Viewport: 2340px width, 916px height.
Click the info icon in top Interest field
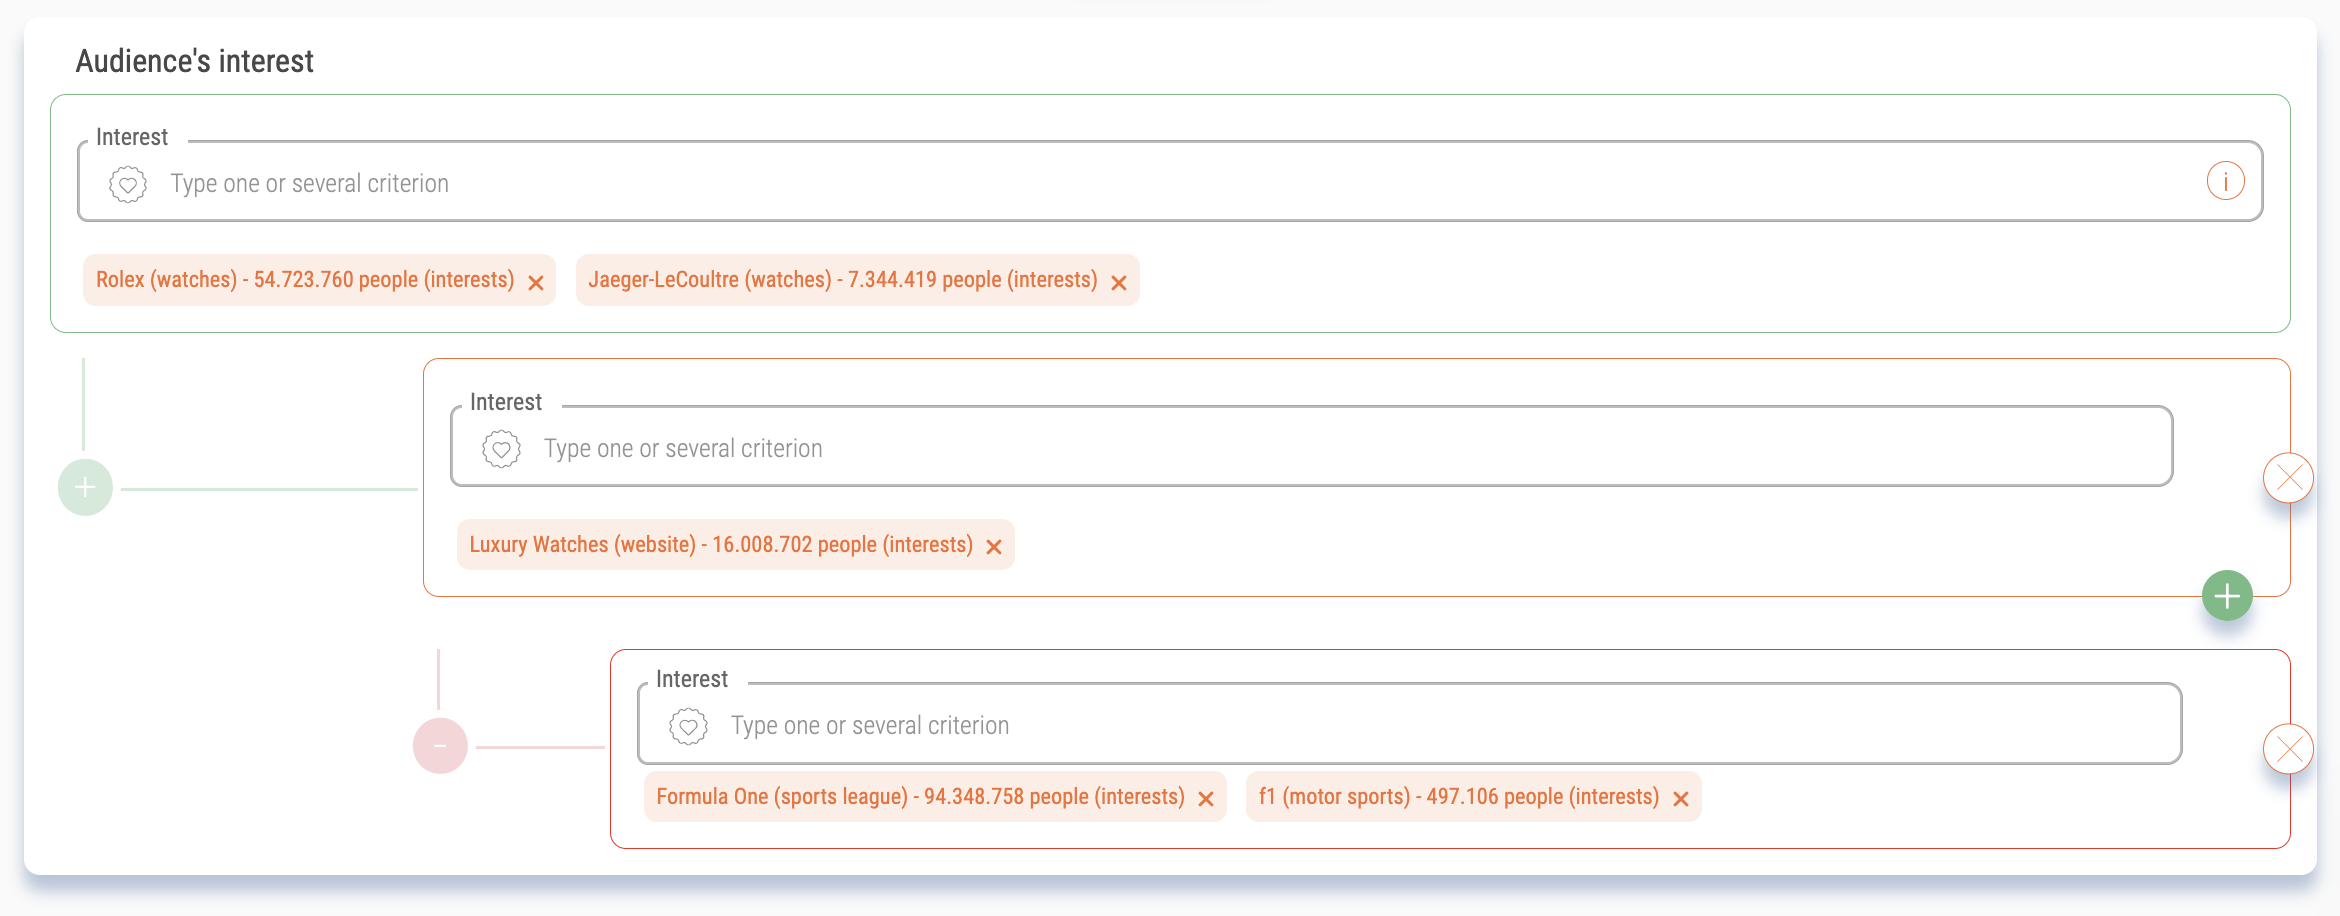(x=2225, y=181)
